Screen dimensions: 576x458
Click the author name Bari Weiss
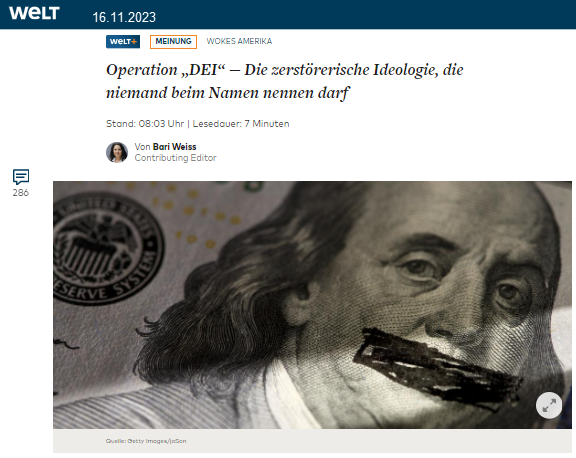[174, 147]
